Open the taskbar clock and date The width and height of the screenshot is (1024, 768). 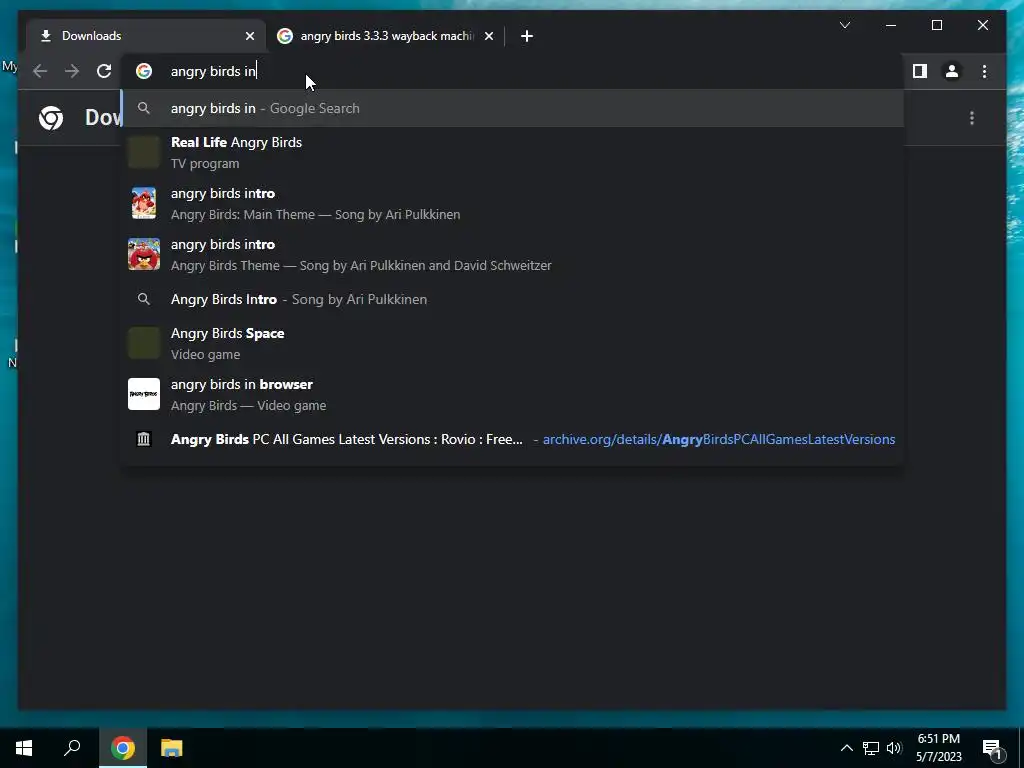click(938, 748)
